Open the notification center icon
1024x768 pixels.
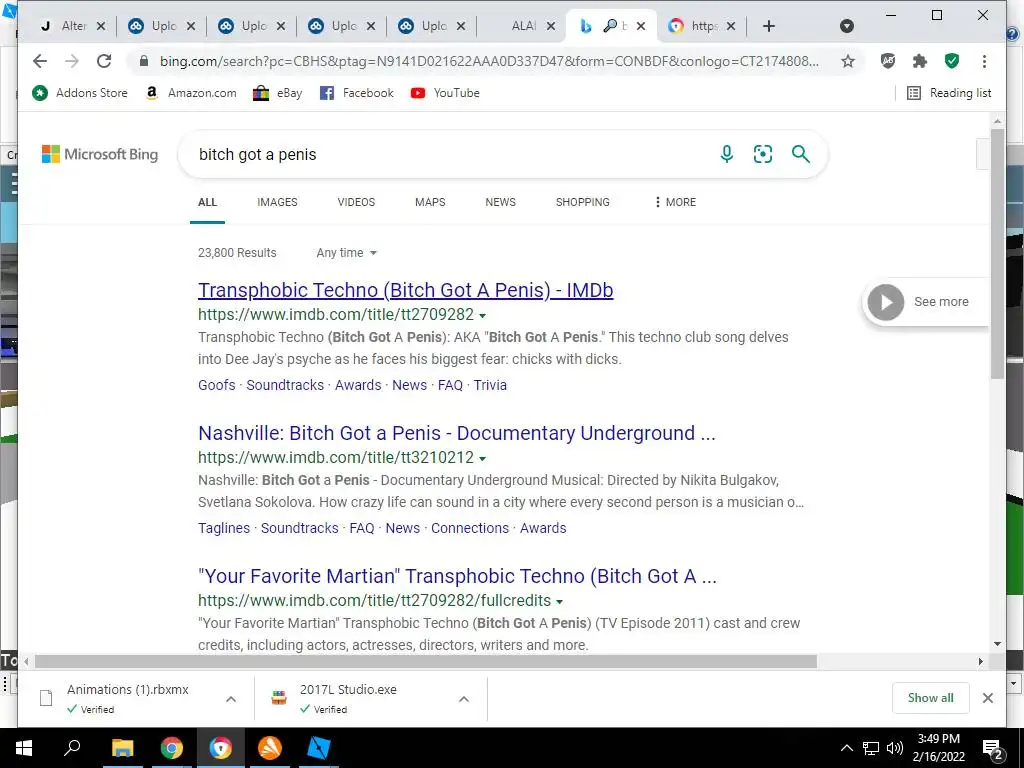click(x=992, y=749)
